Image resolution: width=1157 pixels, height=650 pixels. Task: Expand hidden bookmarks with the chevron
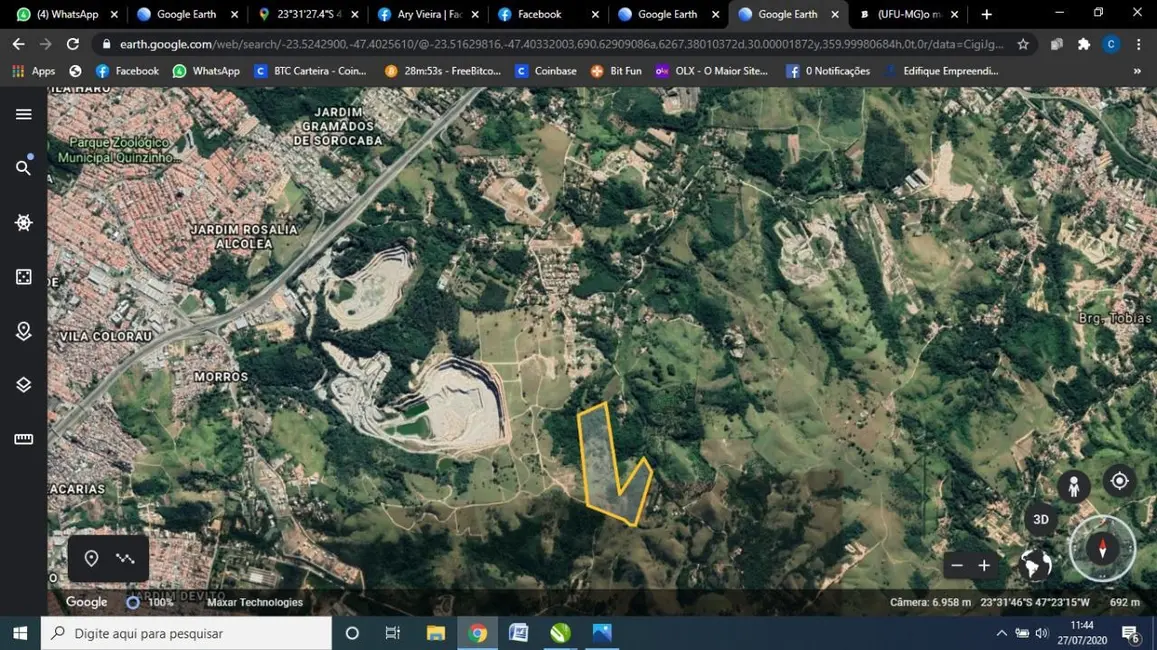tap(1136, 70)
